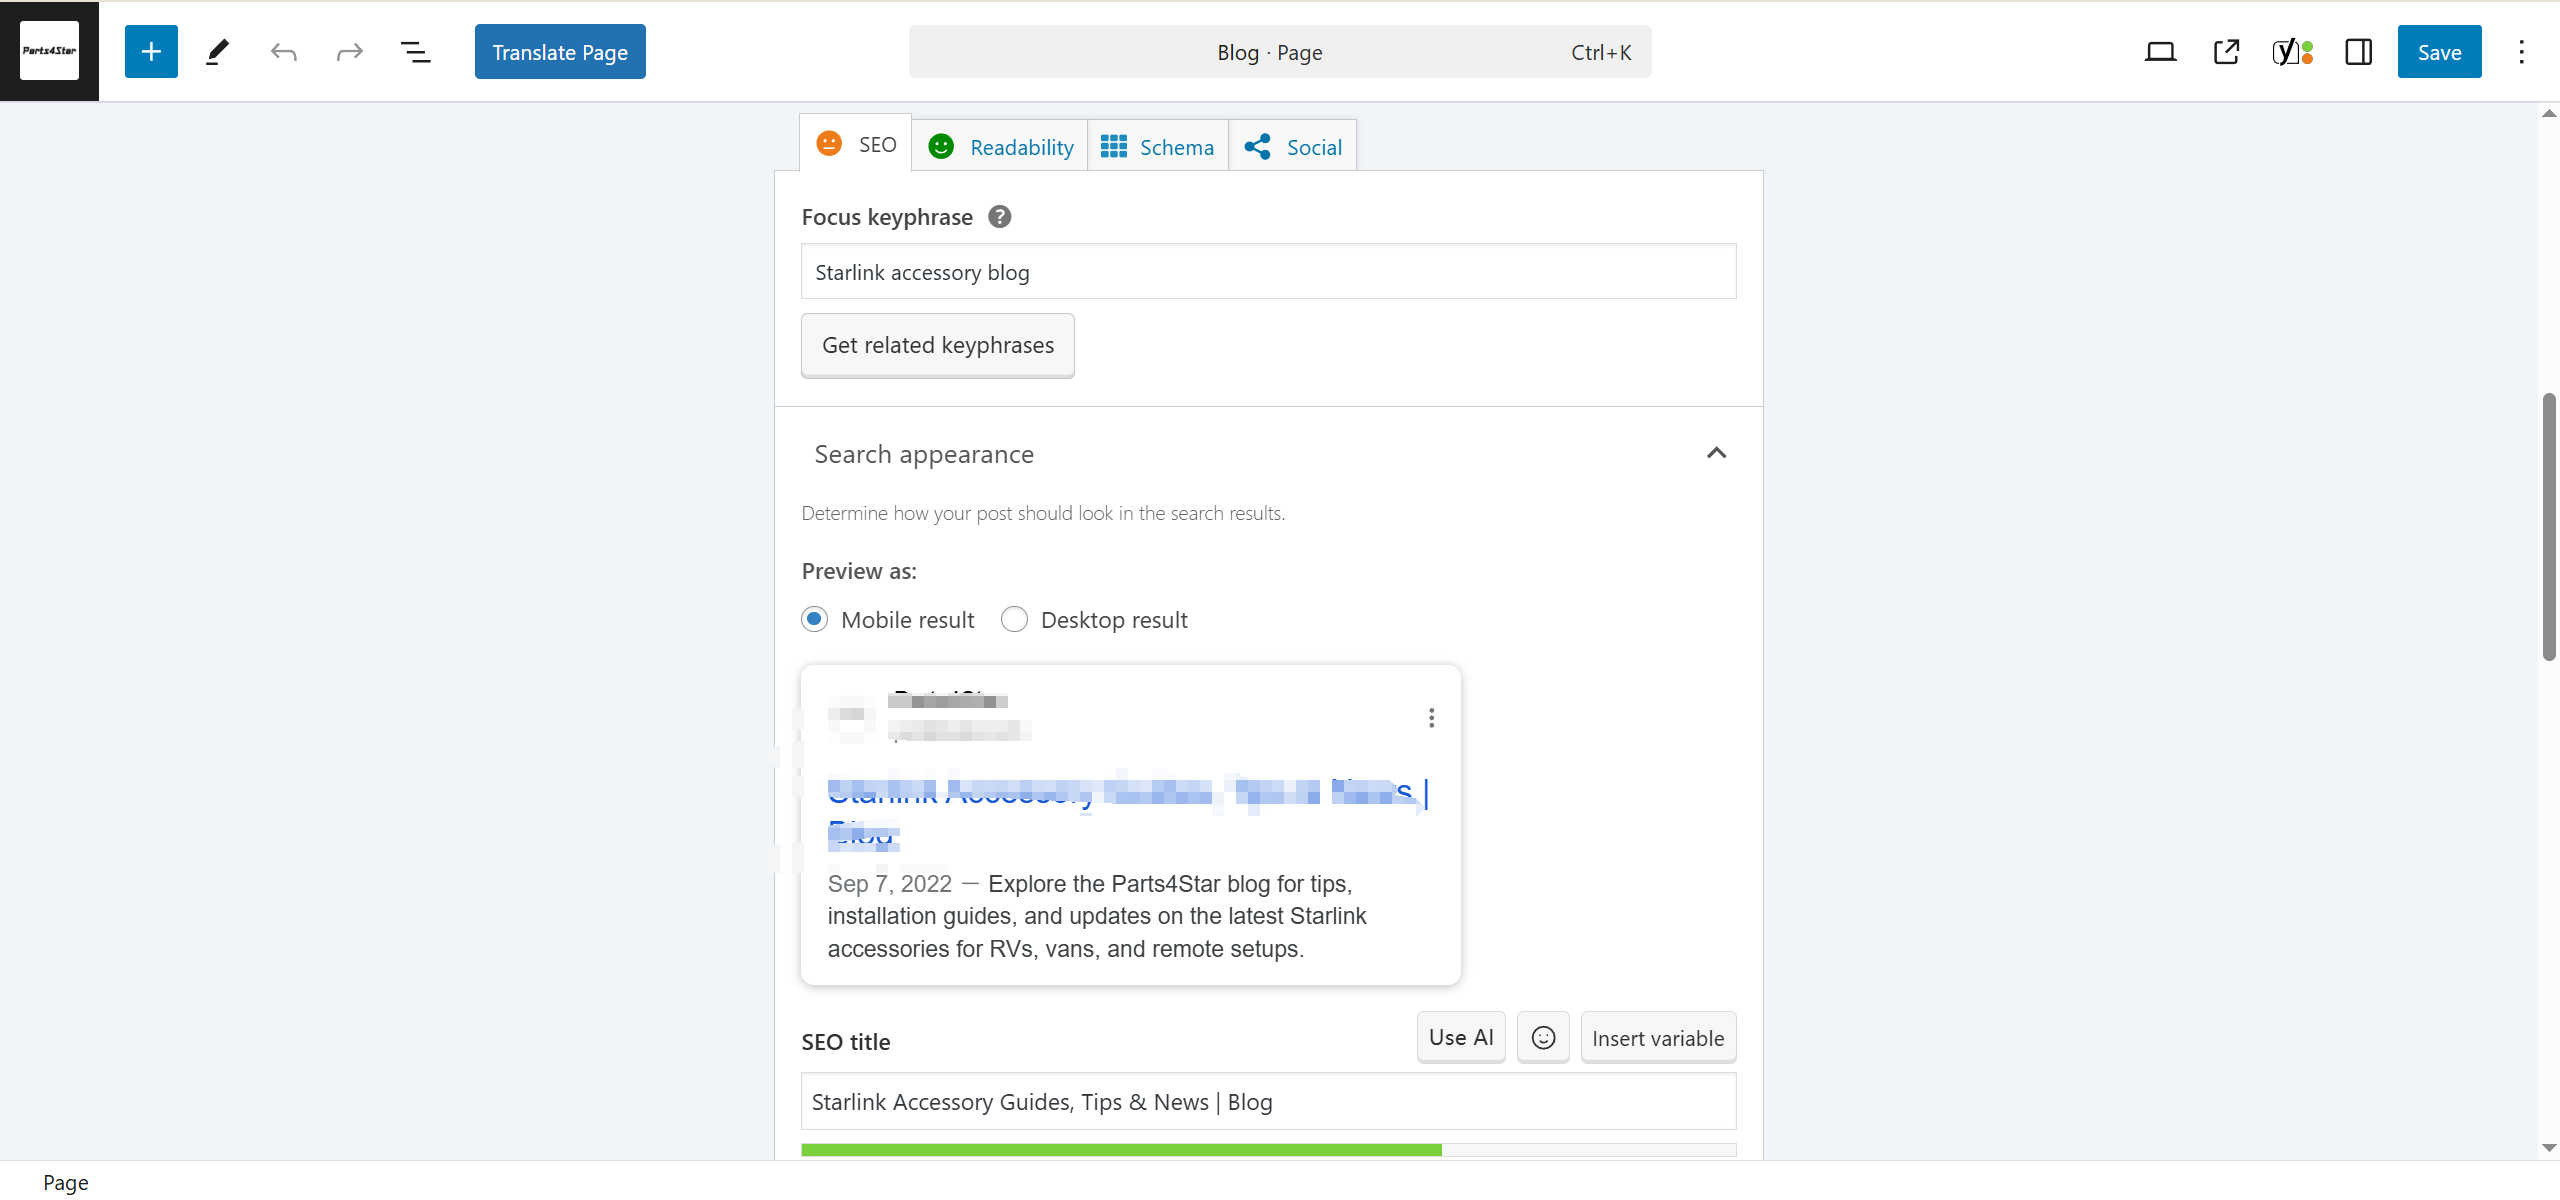Screen dimensions: 2560x1200
Task: Edit the SEO title input field
Action: 1268,1101
